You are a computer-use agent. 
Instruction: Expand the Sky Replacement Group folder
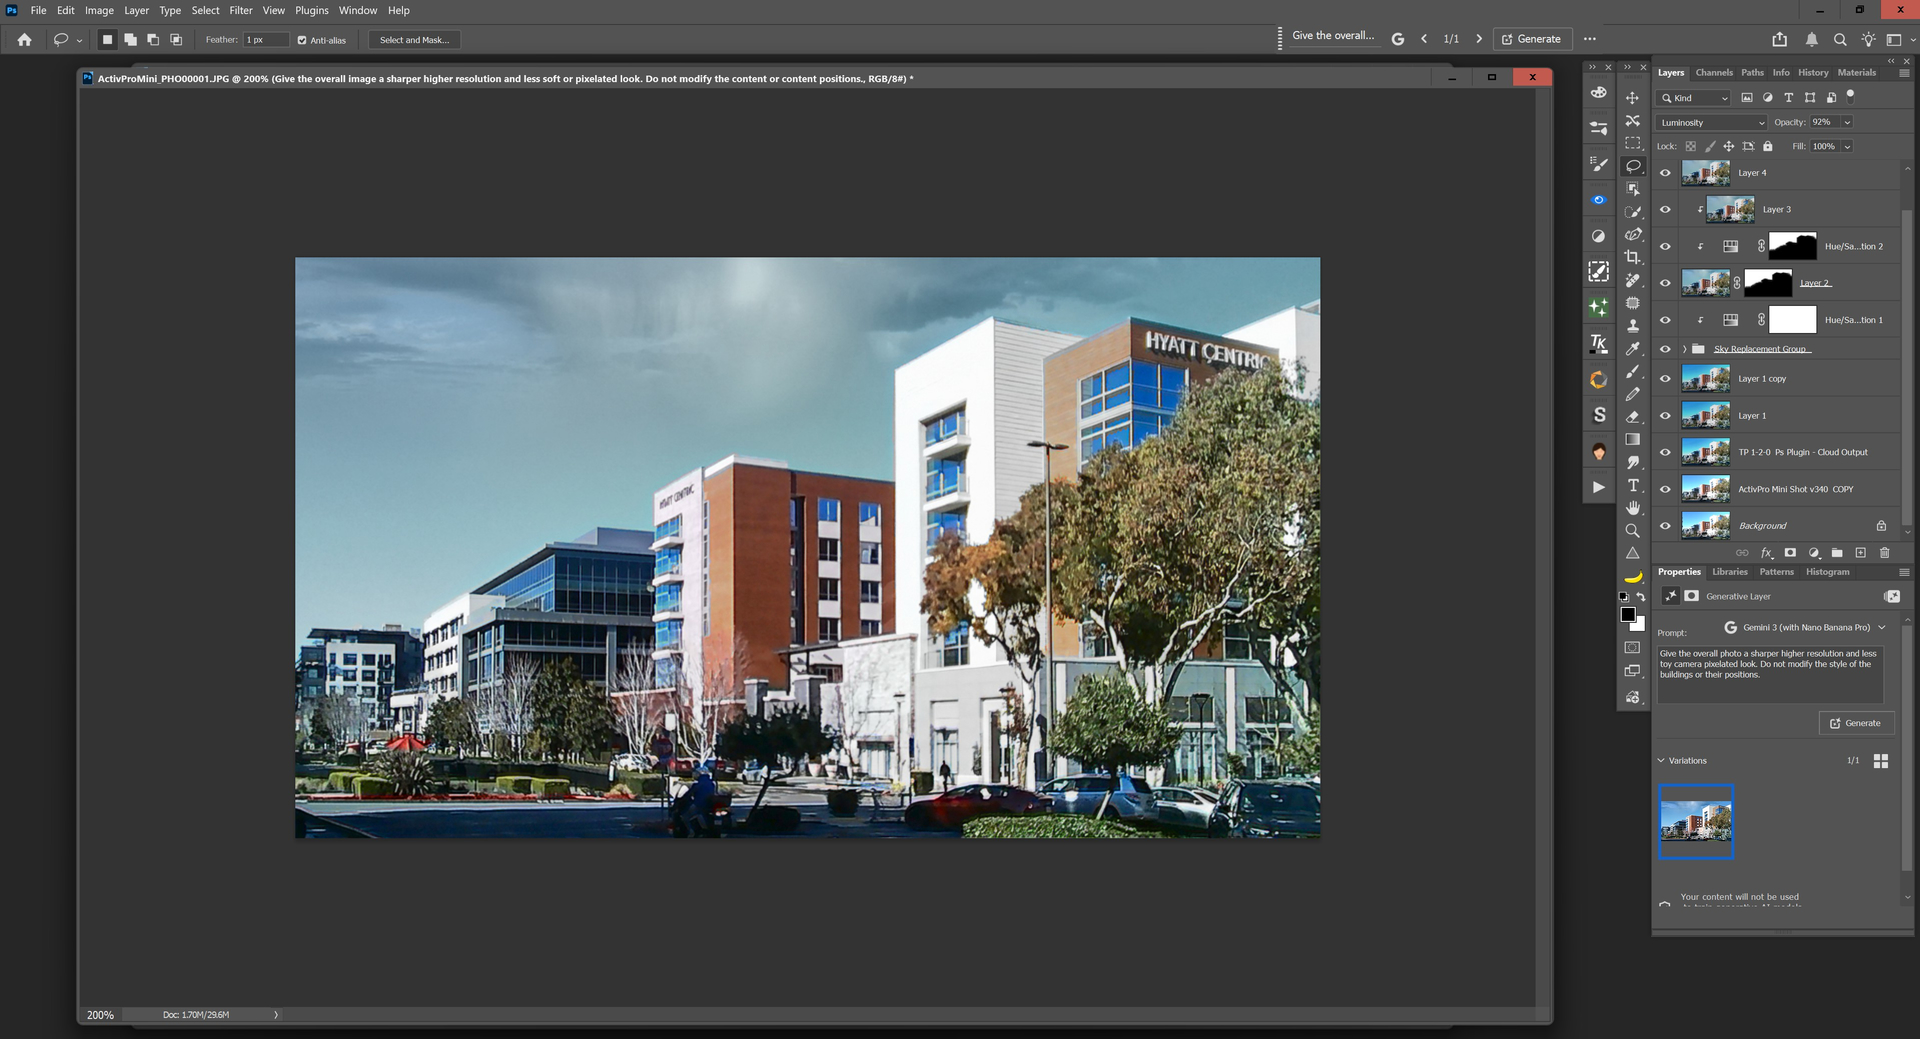[1684, 349]
